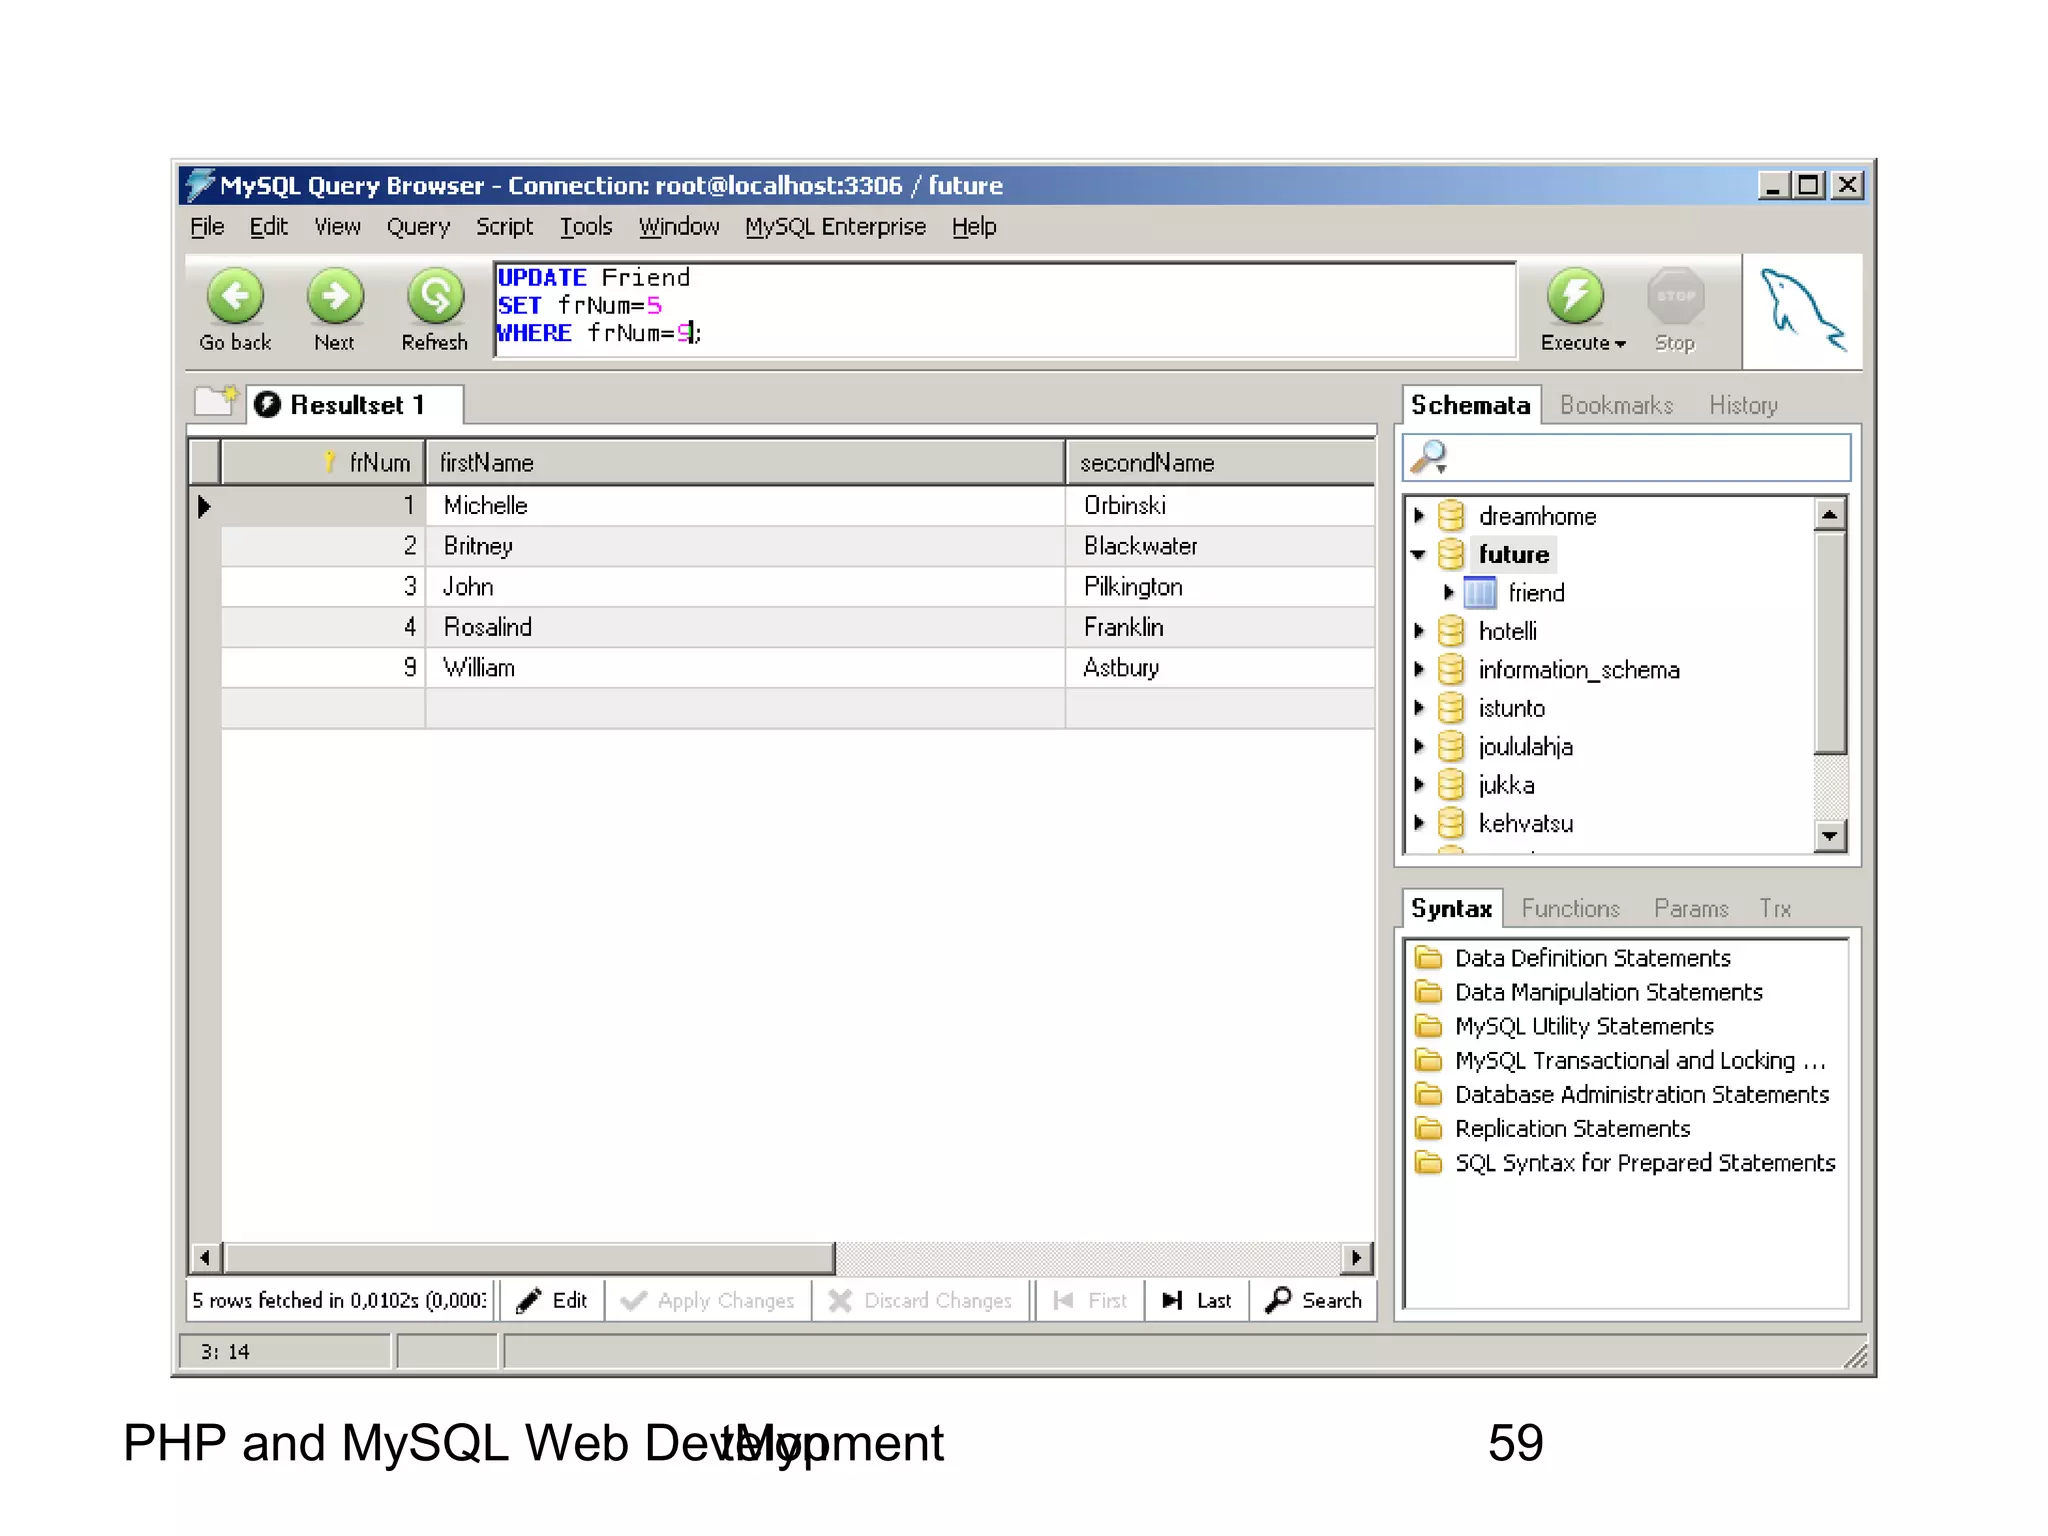Switch to the Functions tab
This screenshot has width=2048, height=1536.
click(x=1570, y=908)
